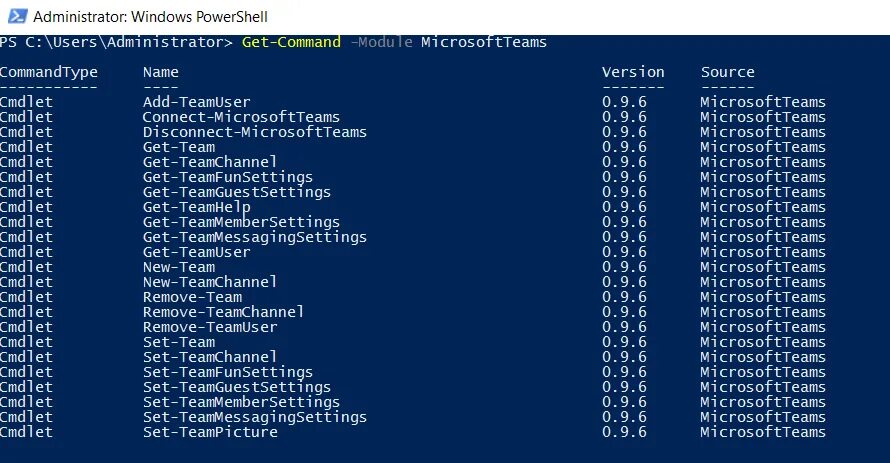Click the MicrosoftTeams argument in the command line

coord(483,42)
